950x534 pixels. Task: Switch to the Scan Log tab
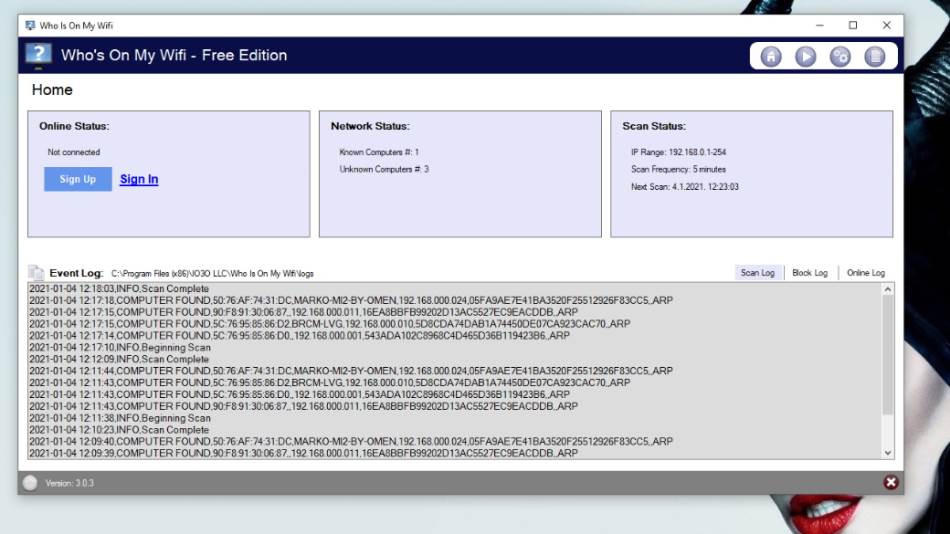tap(757, 272)
